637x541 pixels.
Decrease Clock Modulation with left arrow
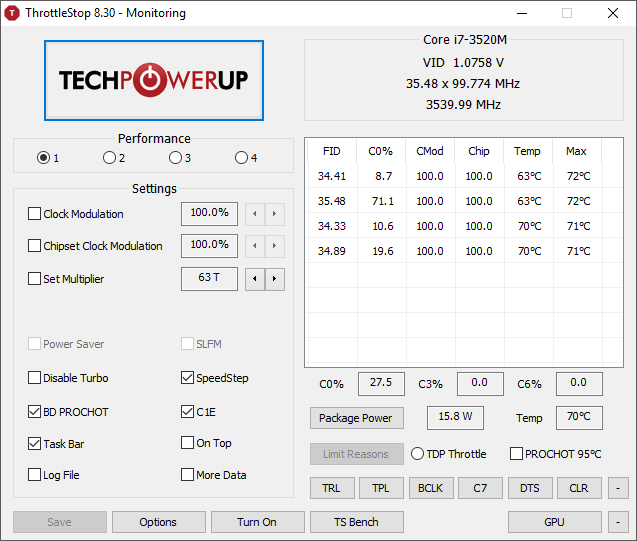pos(255,214)
